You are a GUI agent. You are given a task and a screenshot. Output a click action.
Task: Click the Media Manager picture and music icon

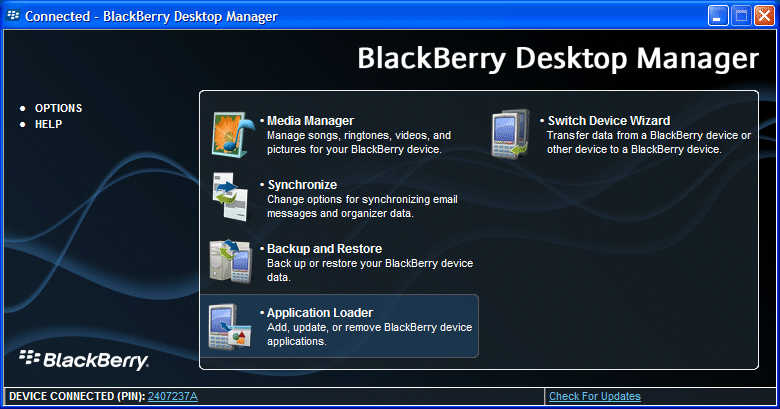(233, 135)
